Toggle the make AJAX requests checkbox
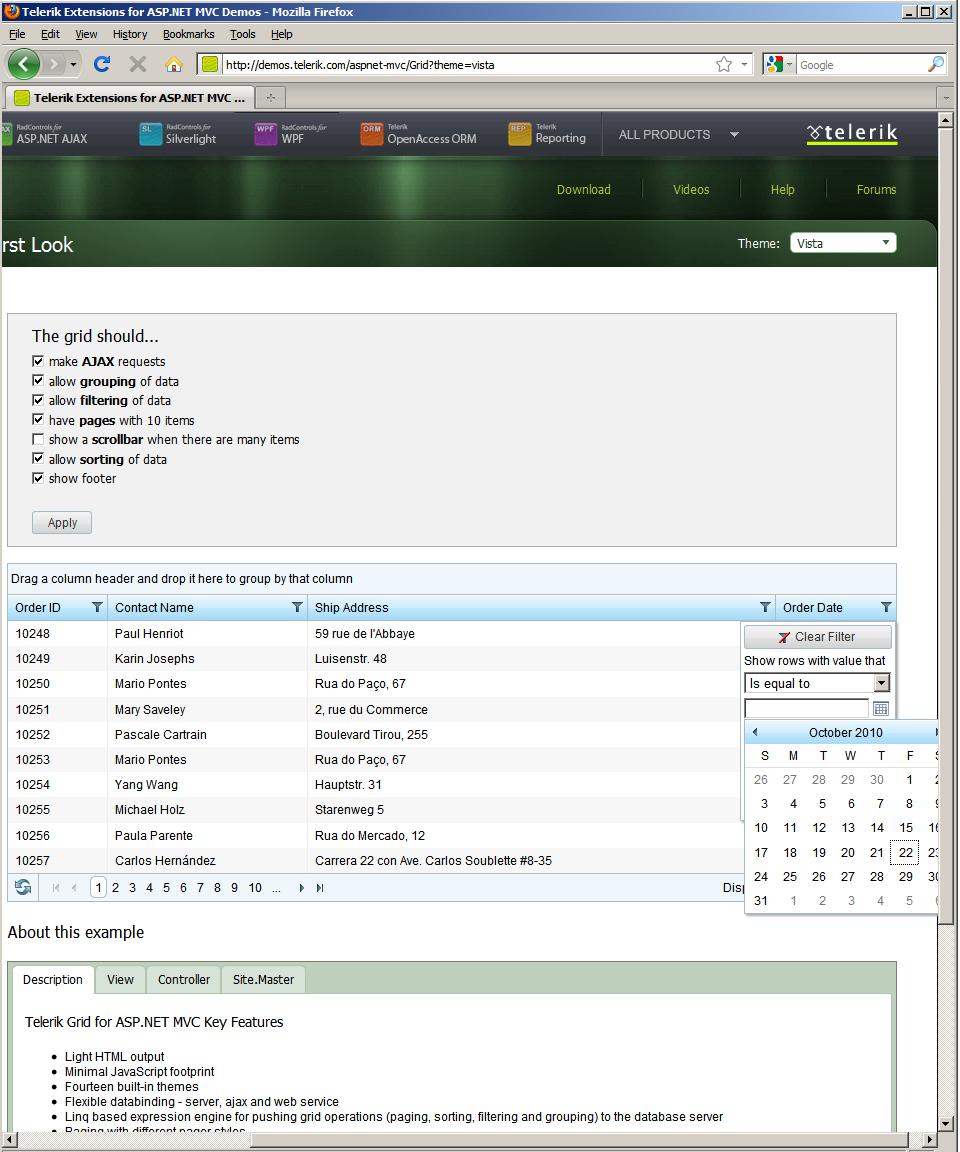960x1152 pixels. pyautogui.click(x=38, y=361)
